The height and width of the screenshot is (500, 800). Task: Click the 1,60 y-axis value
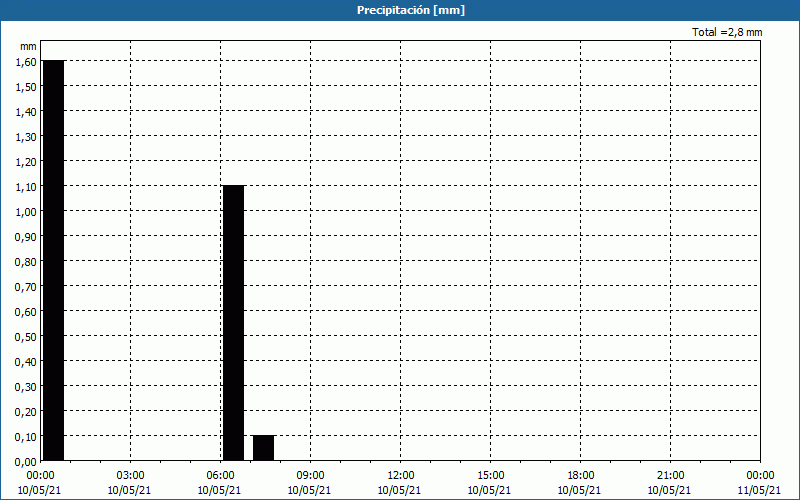[x=26, y=62]
